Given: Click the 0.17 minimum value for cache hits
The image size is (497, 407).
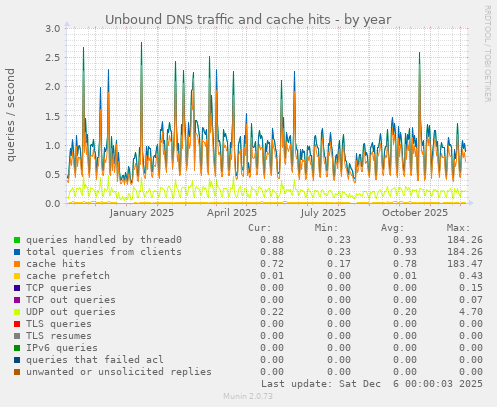Looking at the screenshot, I should tap(339, 264).
